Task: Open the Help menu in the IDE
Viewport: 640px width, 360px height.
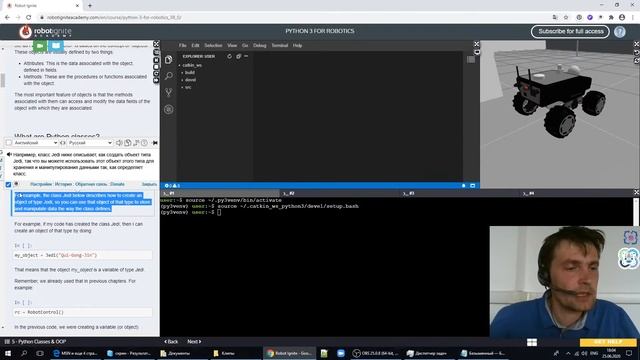Action: pyautogui.click(x=298, y=45)
